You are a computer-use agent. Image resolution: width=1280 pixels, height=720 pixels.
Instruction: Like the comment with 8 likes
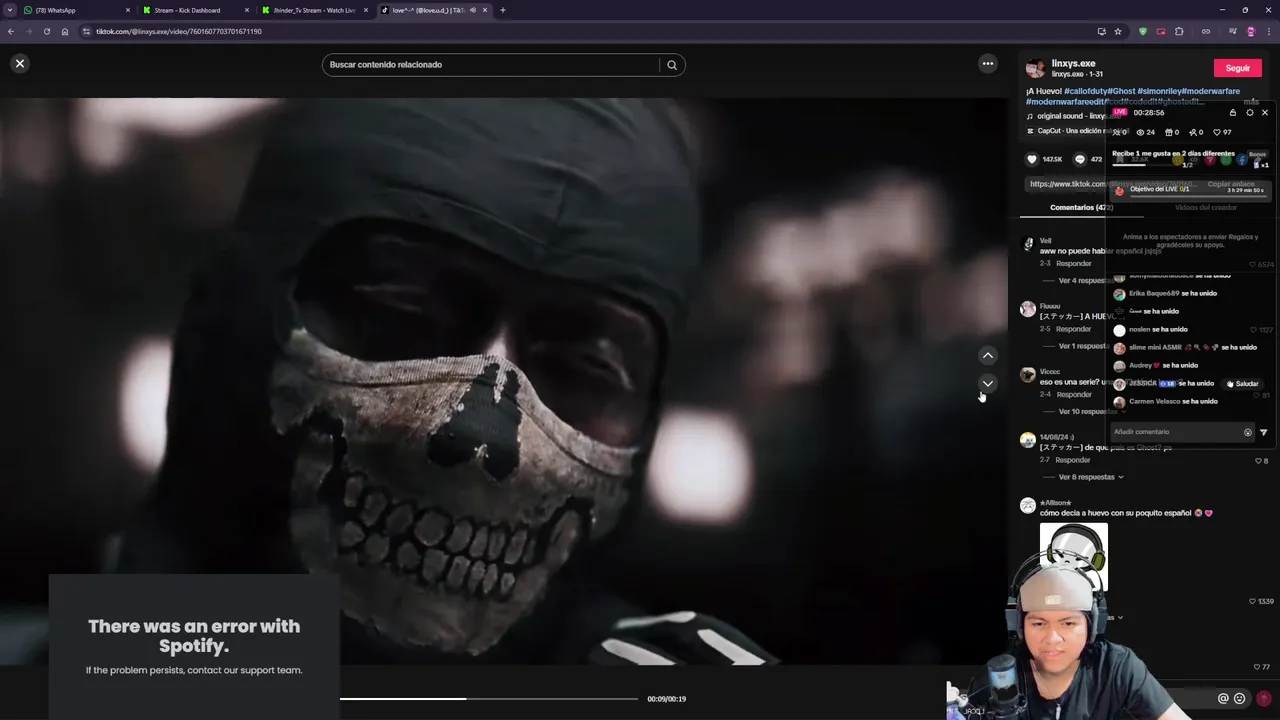pyautogui.click(x=1258, y=461)
